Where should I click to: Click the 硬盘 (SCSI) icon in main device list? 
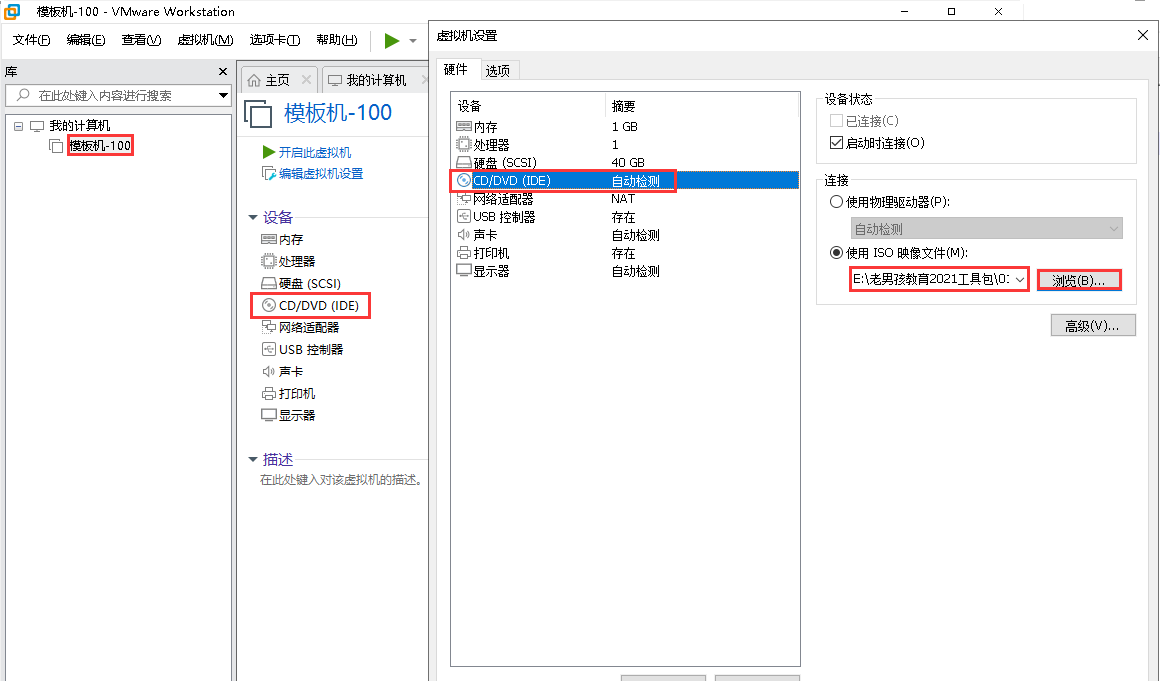(269, 283)
